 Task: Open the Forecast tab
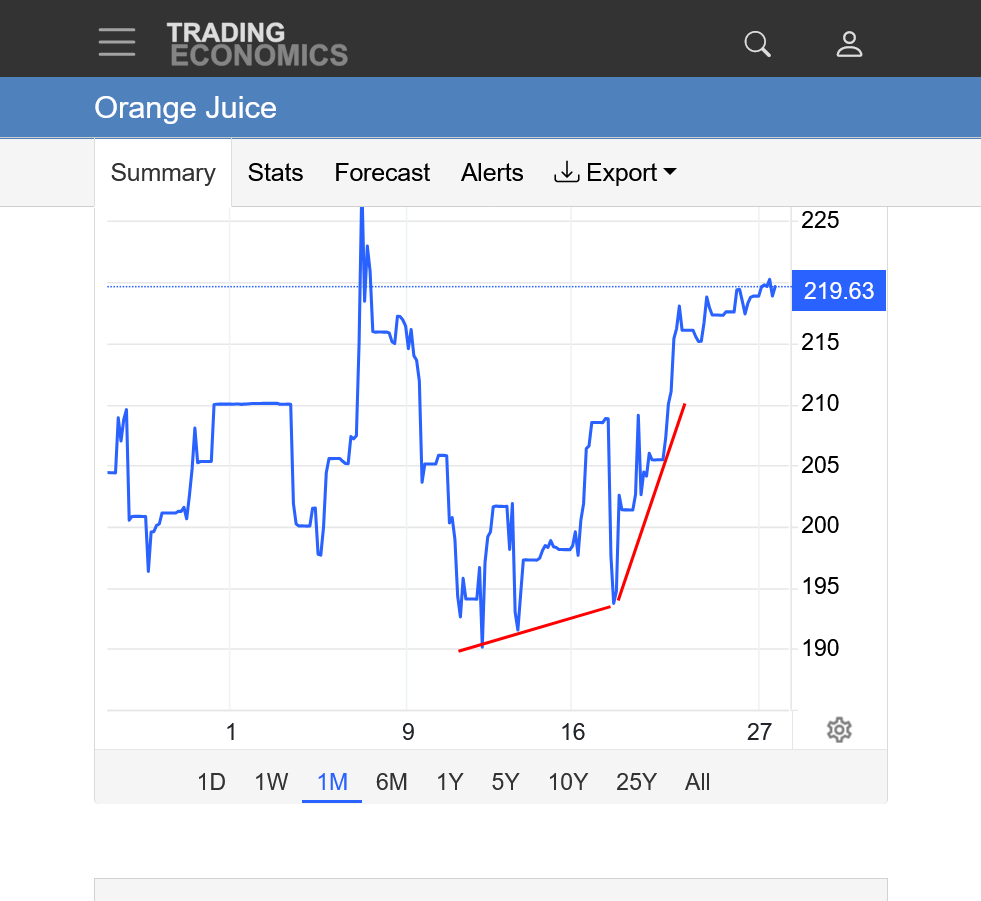(x=382, y=173)
